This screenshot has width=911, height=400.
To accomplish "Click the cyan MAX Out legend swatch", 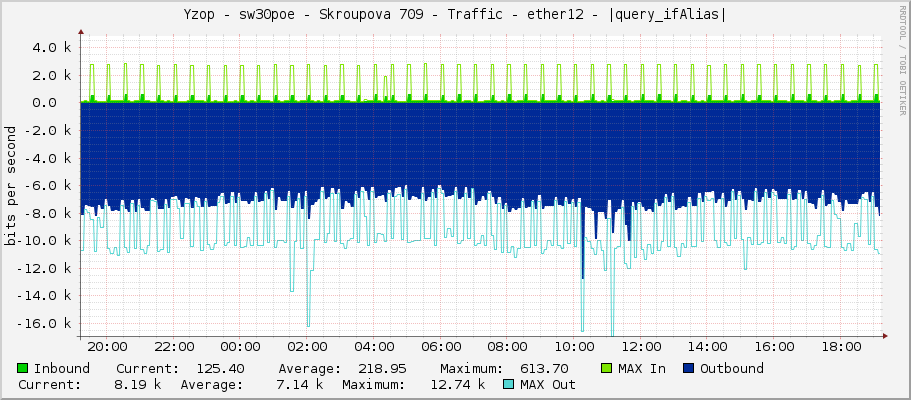I will tap(509, 384).
